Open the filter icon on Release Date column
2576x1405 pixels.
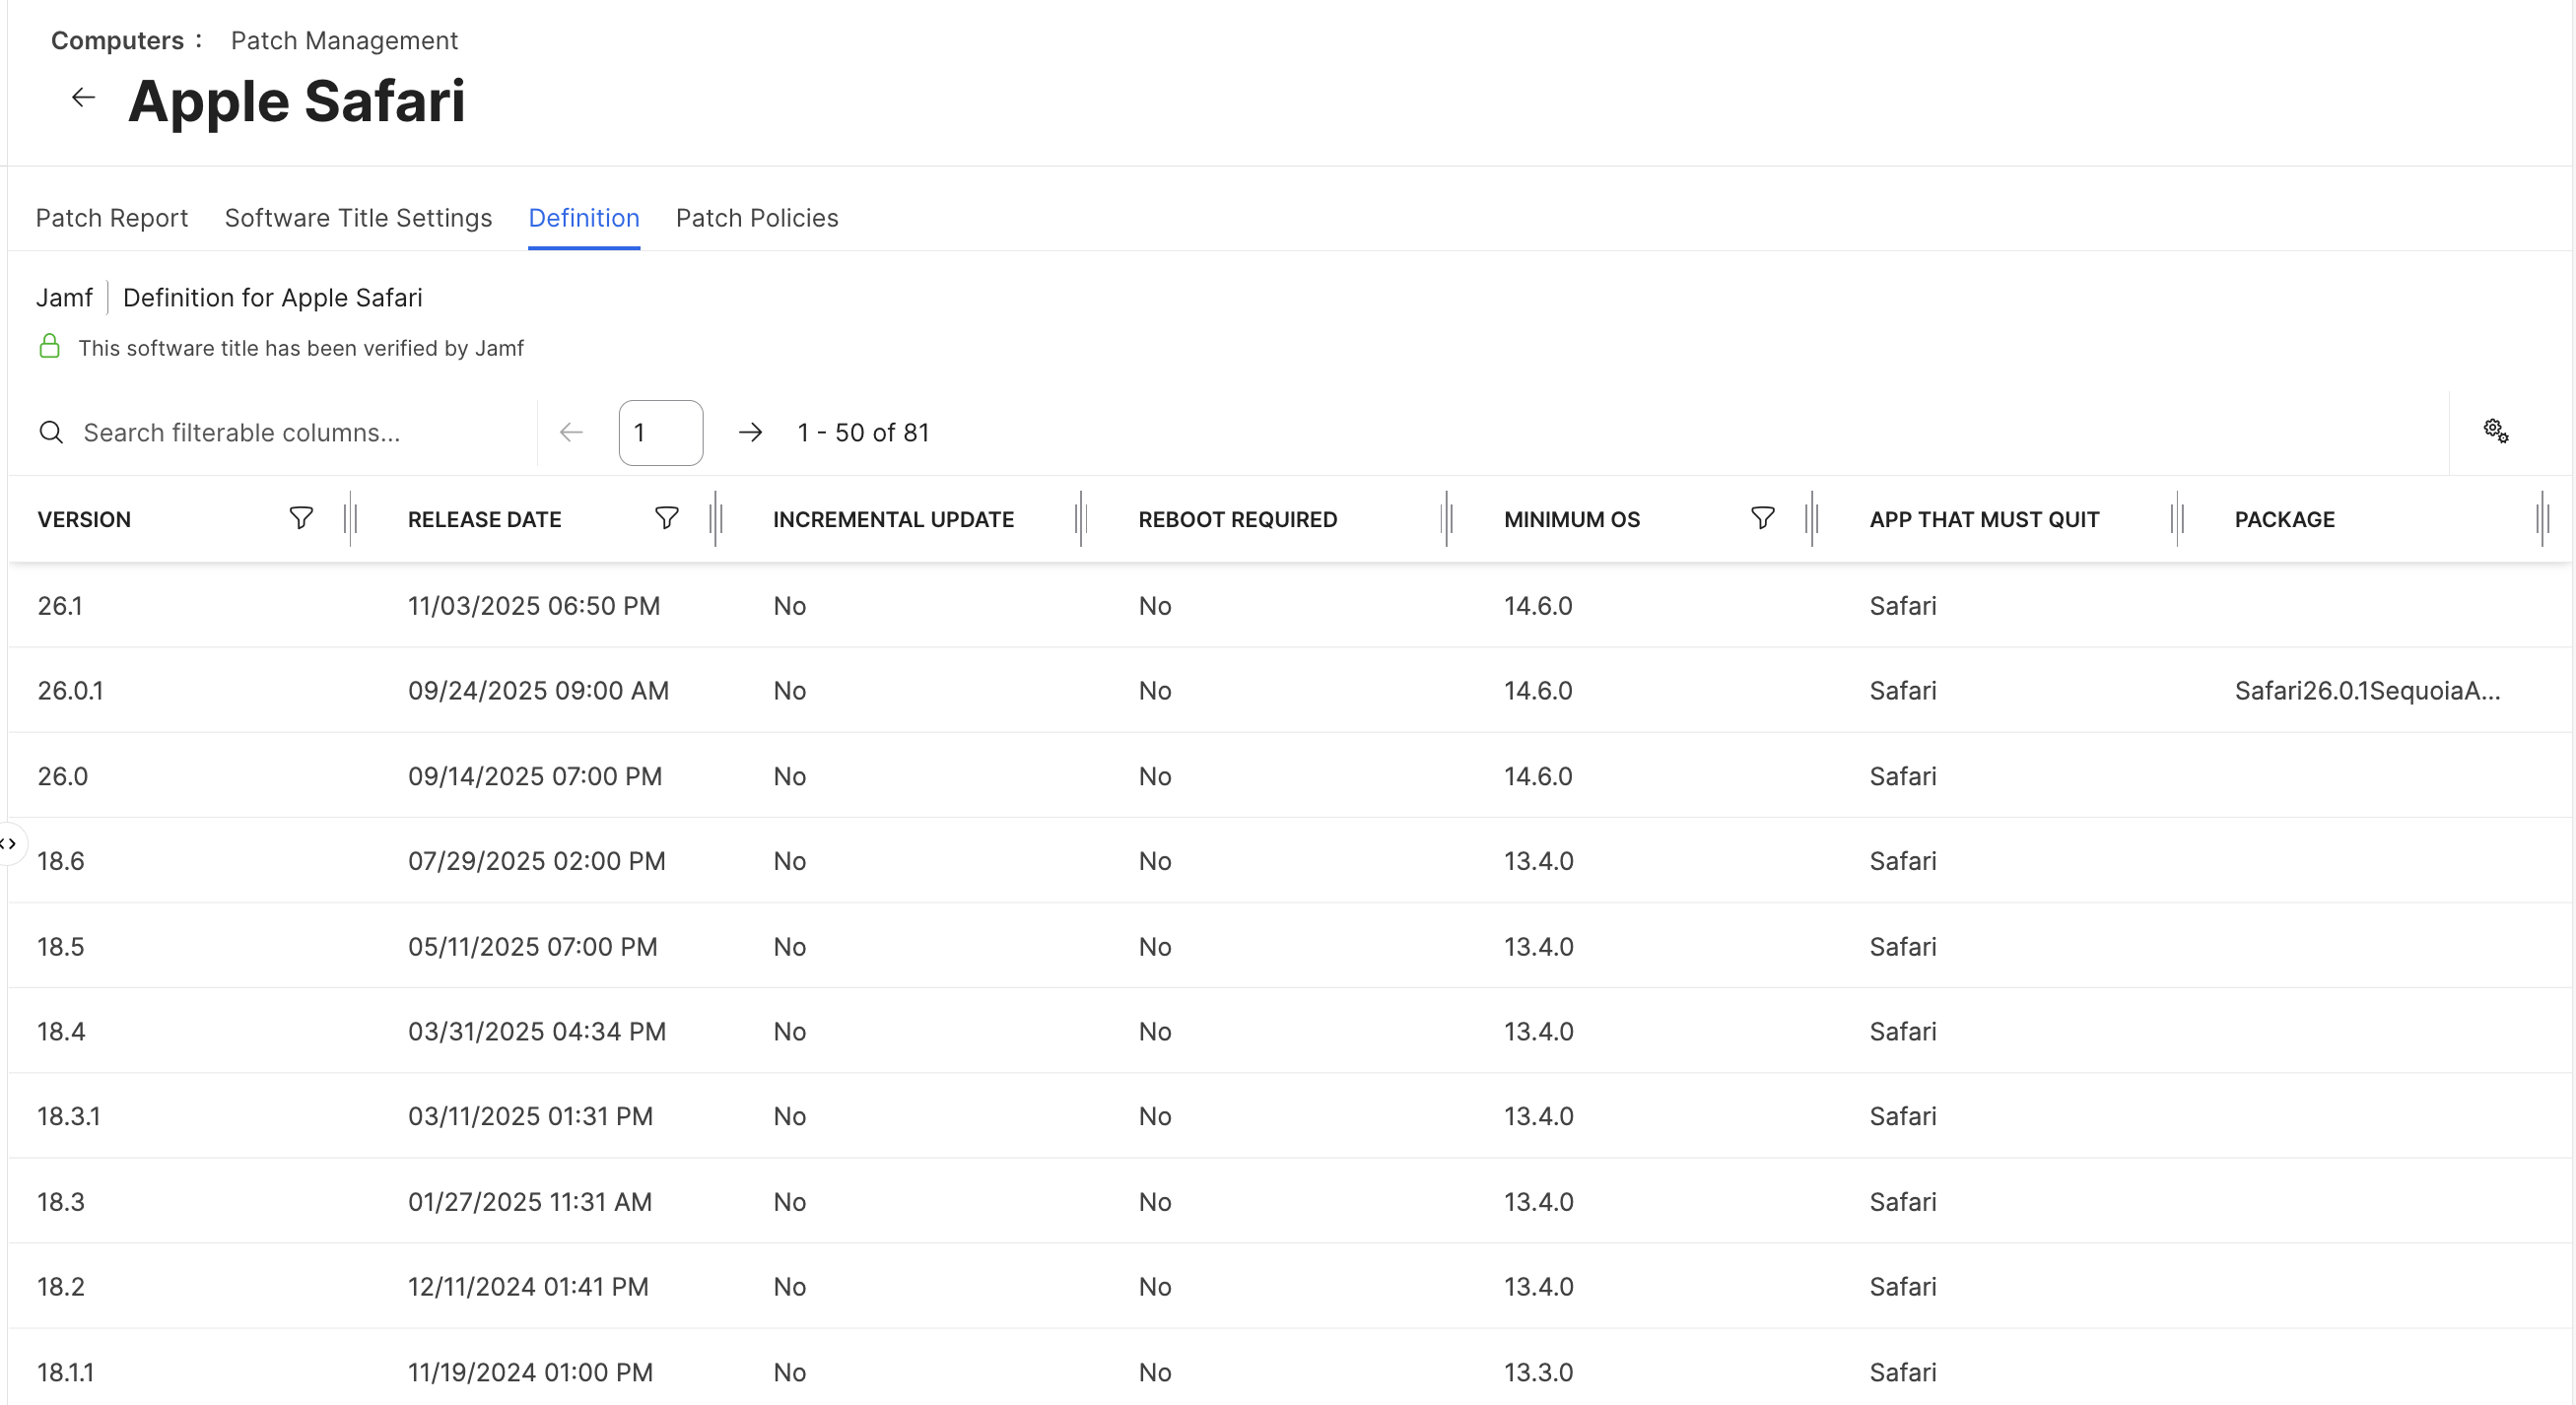(x=666, y=518)
